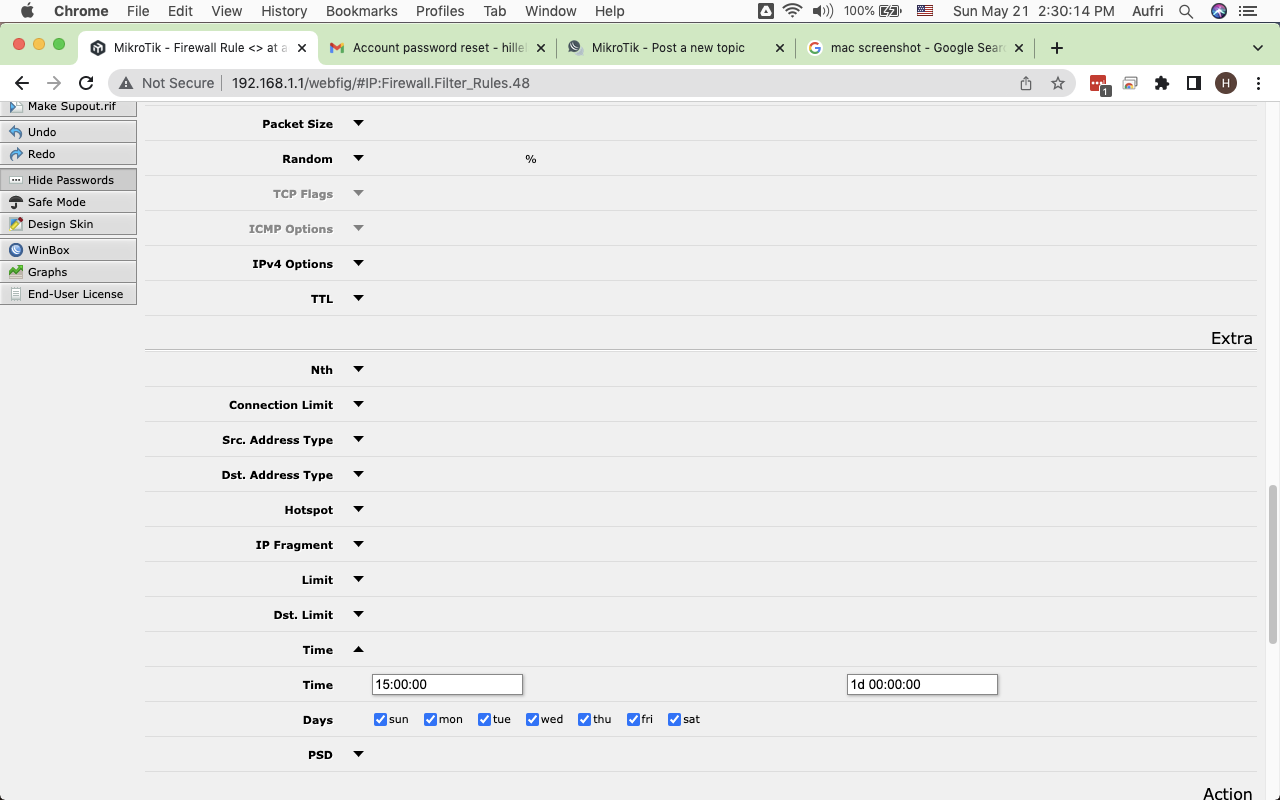Uncheck the wed day checkbox
Viewport: 1280px width, 800px height.
click(x=533, y=719)
